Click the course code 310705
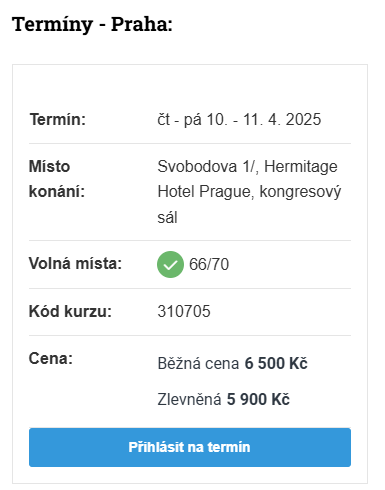The width and height of the screenshot is (385, 490). 184,311
